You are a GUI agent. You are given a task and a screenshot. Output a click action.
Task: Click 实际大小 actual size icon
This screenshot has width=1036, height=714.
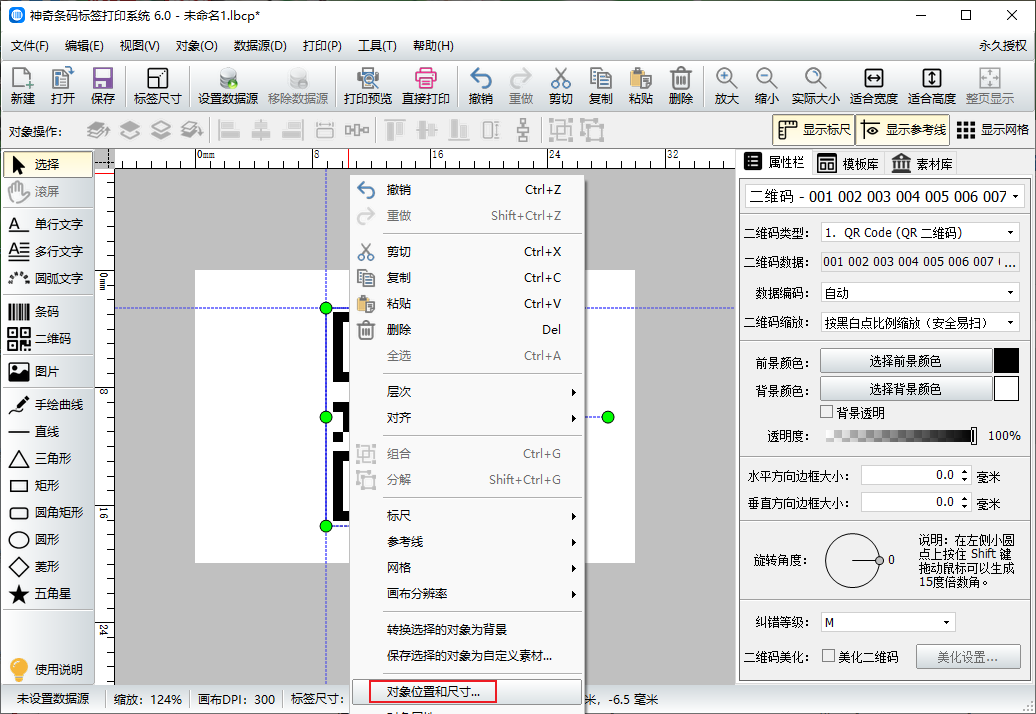point(816,86)
